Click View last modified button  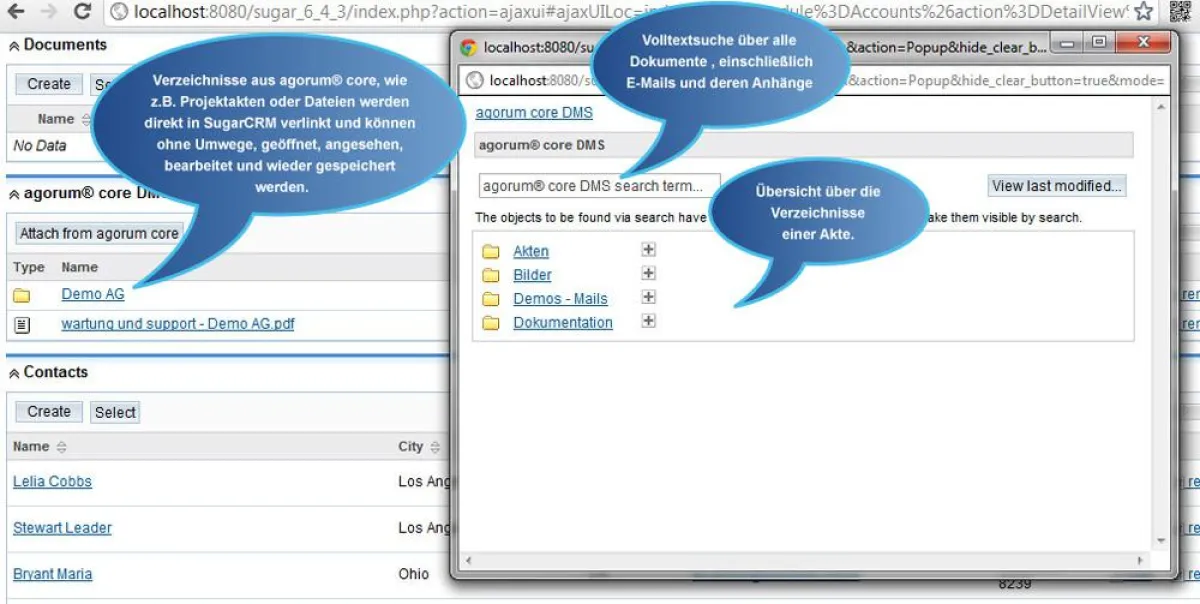(1057, 186)
